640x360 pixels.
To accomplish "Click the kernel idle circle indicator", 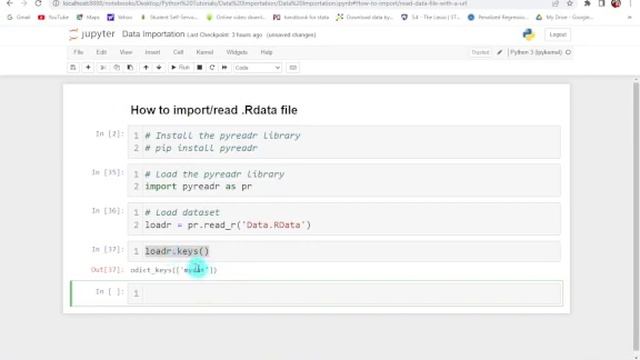I will coord(568,52).
